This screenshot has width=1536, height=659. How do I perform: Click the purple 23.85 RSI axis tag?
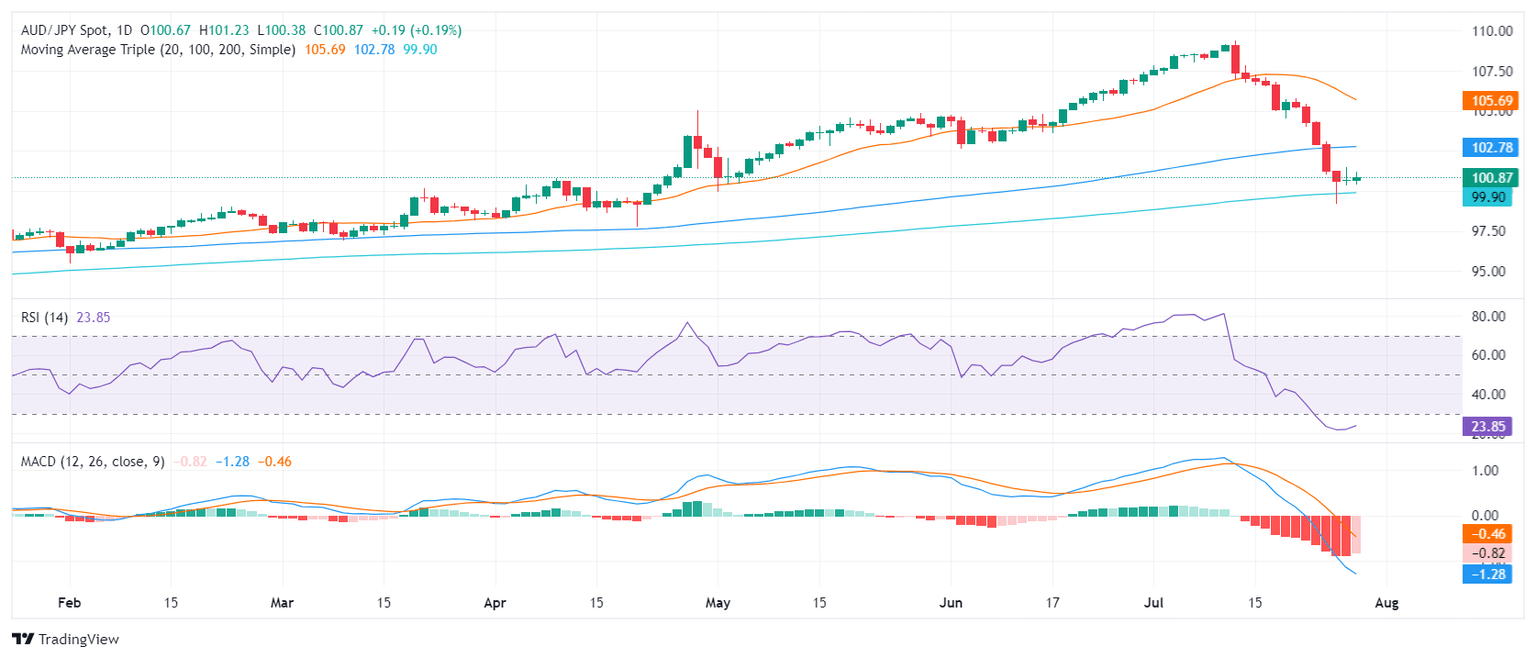point(1489,427)
